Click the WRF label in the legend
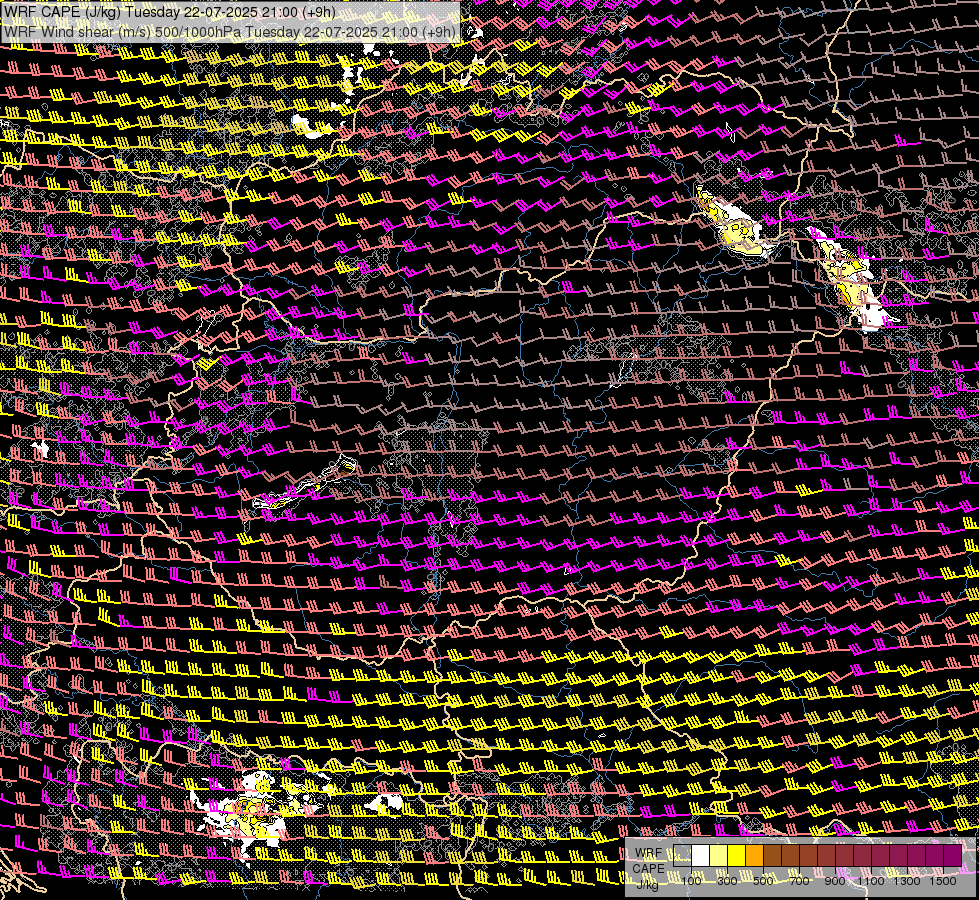The image size is (979, 900). click(648, 853)
